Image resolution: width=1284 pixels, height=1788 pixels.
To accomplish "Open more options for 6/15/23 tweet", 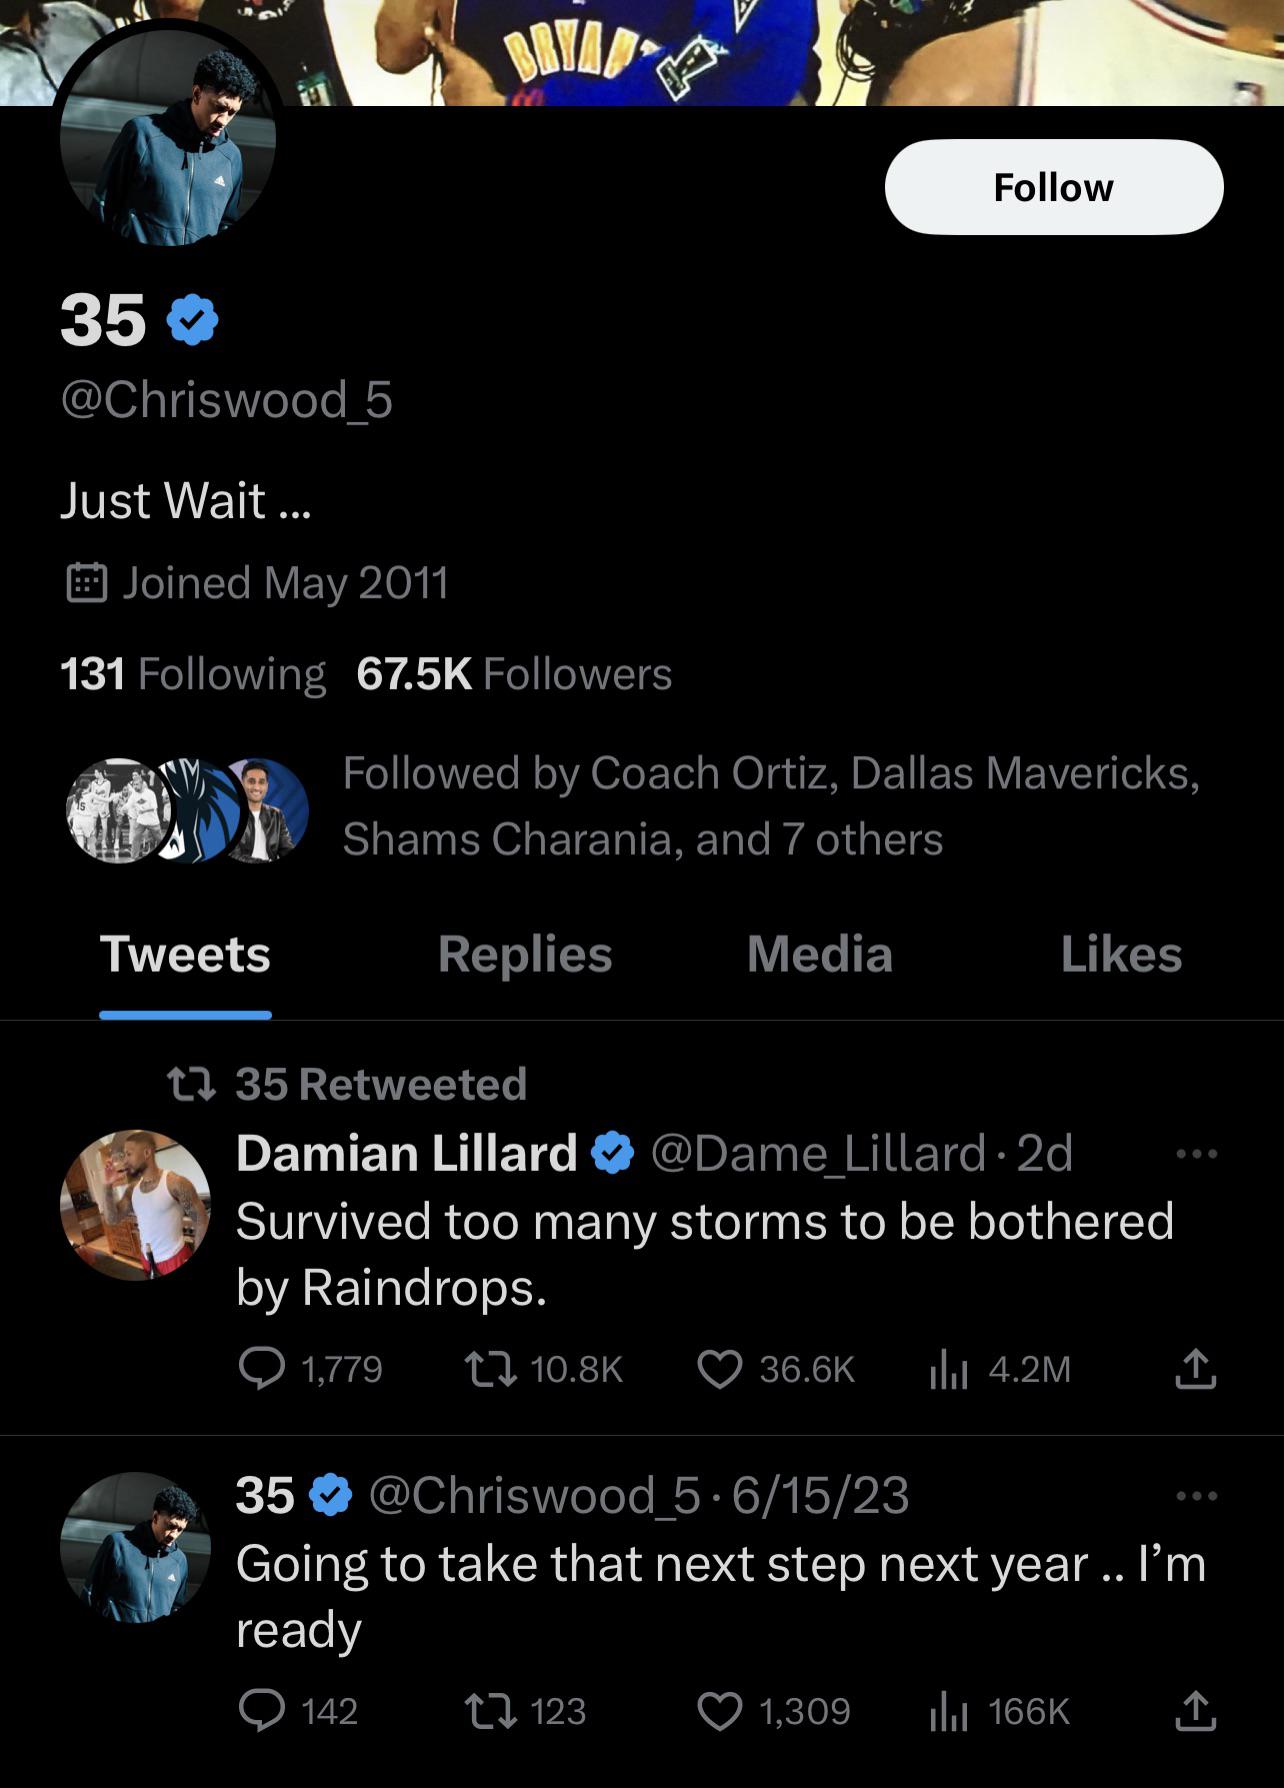I will point(1196,1496).
